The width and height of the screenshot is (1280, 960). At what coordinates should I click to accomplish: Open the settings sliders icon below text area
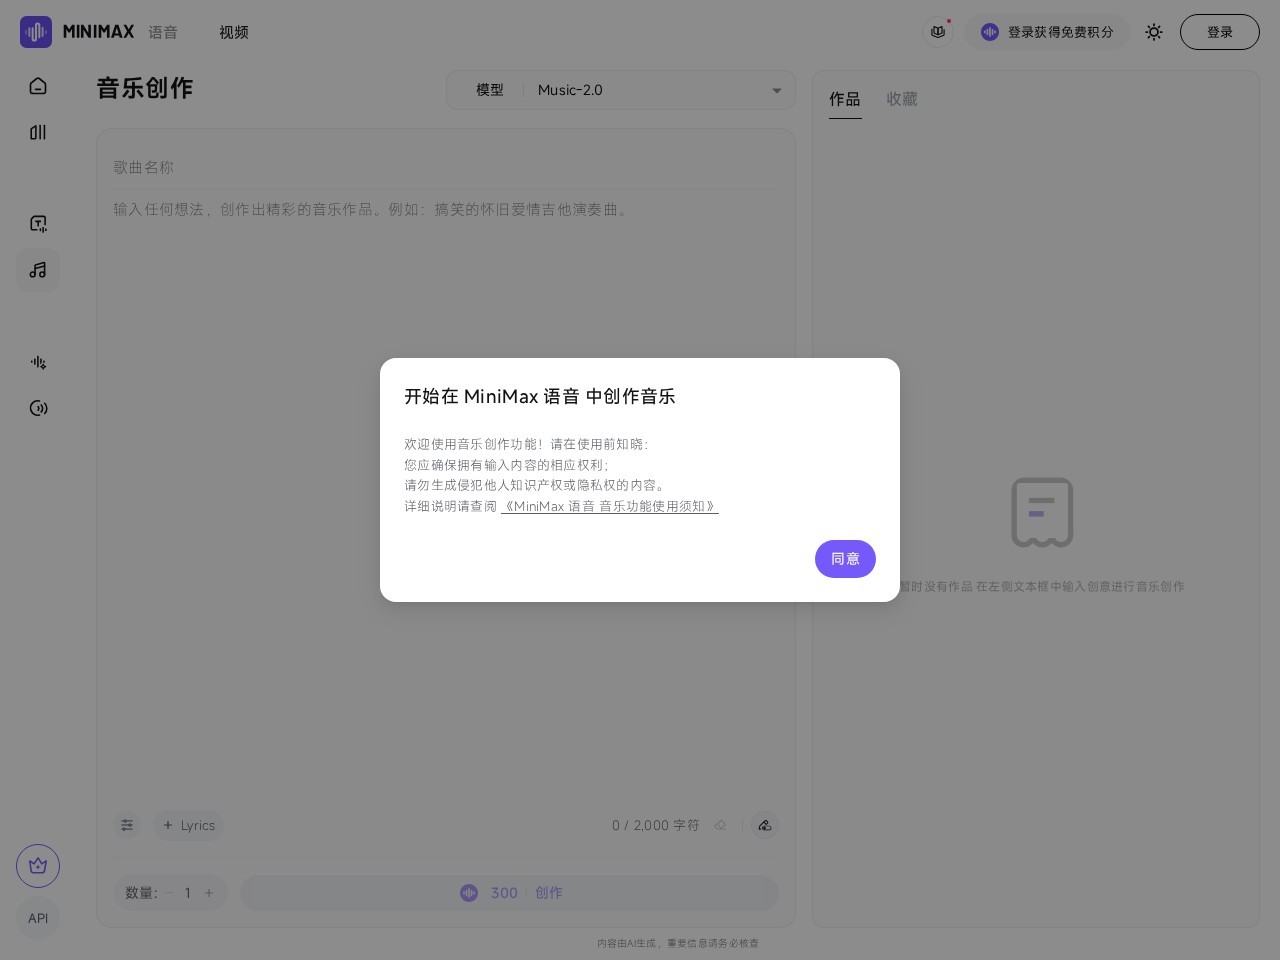[127, 825]
